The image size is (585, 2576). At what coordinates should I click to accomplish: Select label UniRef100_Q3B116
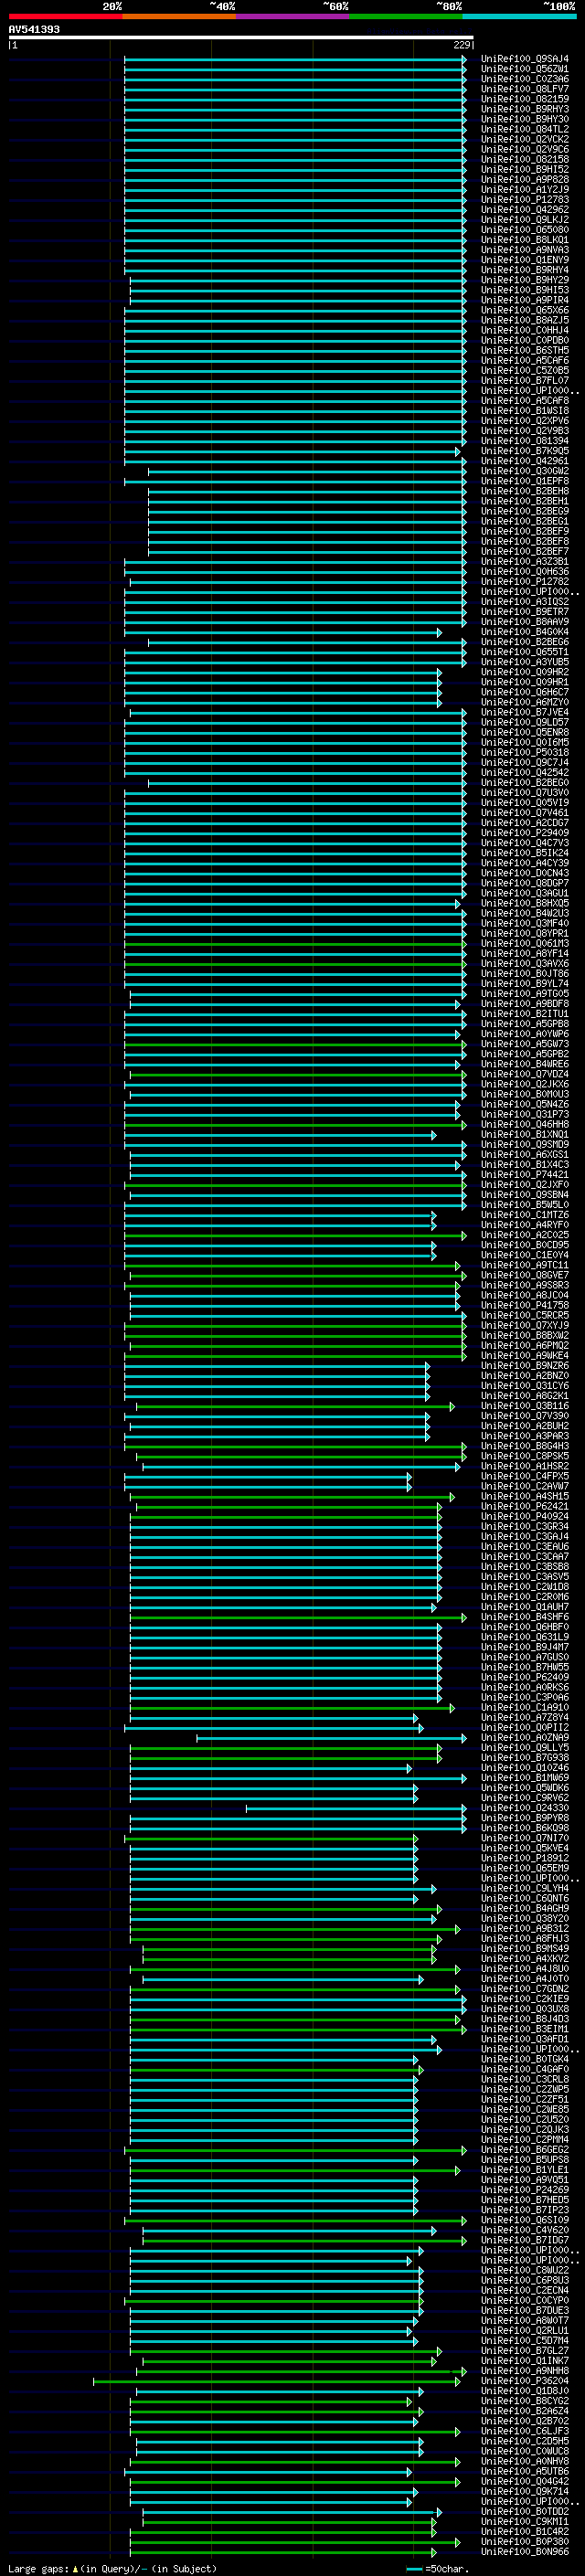coord(524,1406)
